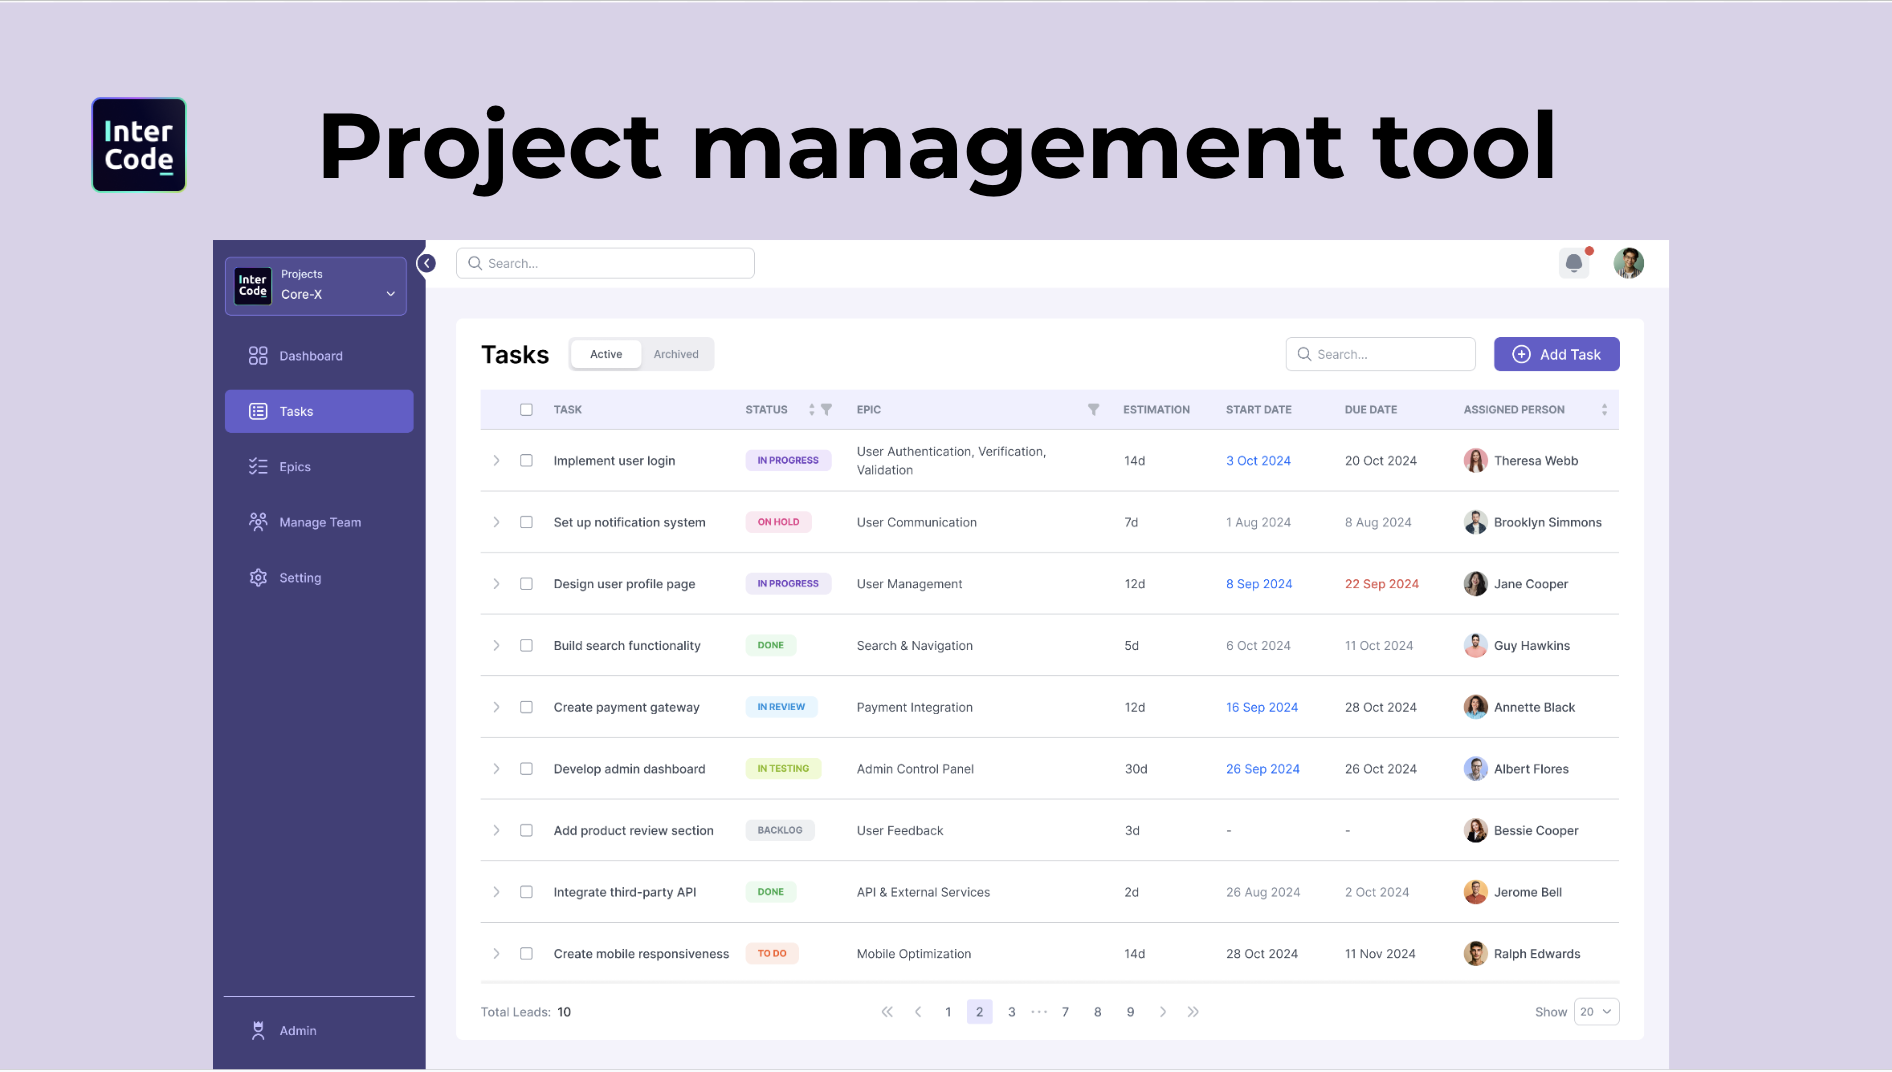
Task: Click the Epic column filter icon
Action: (x=1093, y=409)
